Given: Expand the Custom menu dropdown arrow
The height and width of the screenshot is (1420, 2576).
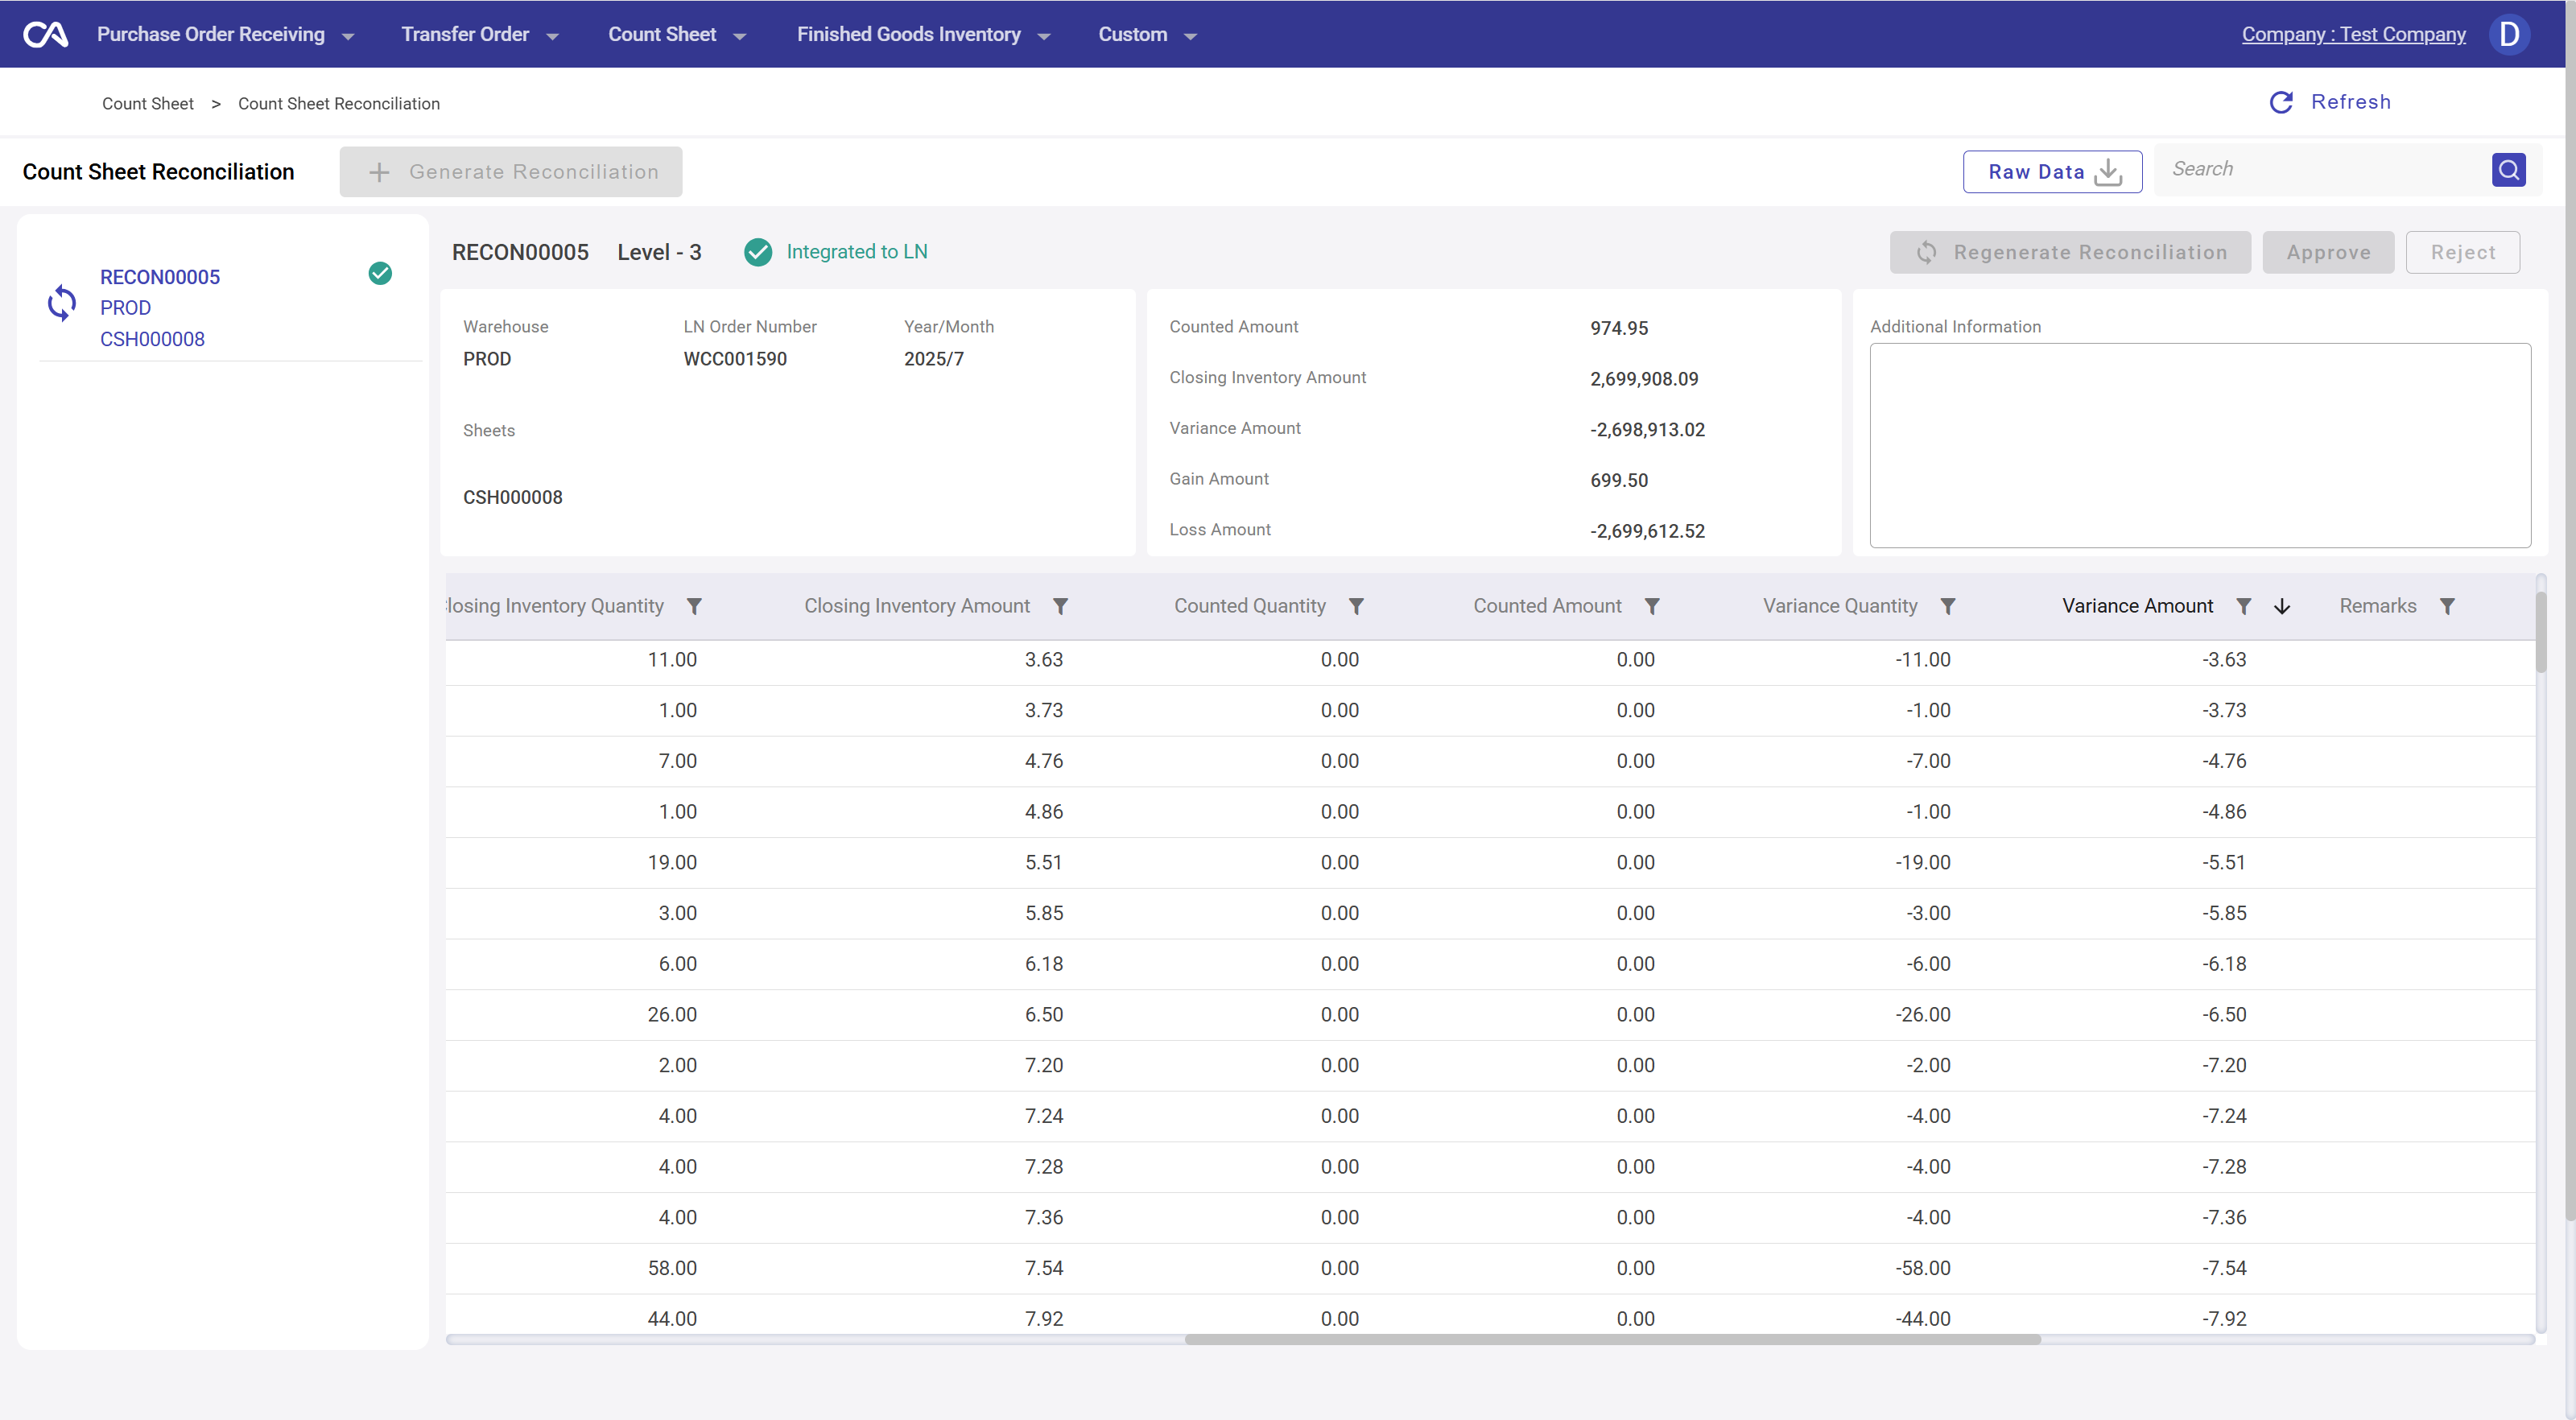Looking at the screenshot, I should [1190, 37].
